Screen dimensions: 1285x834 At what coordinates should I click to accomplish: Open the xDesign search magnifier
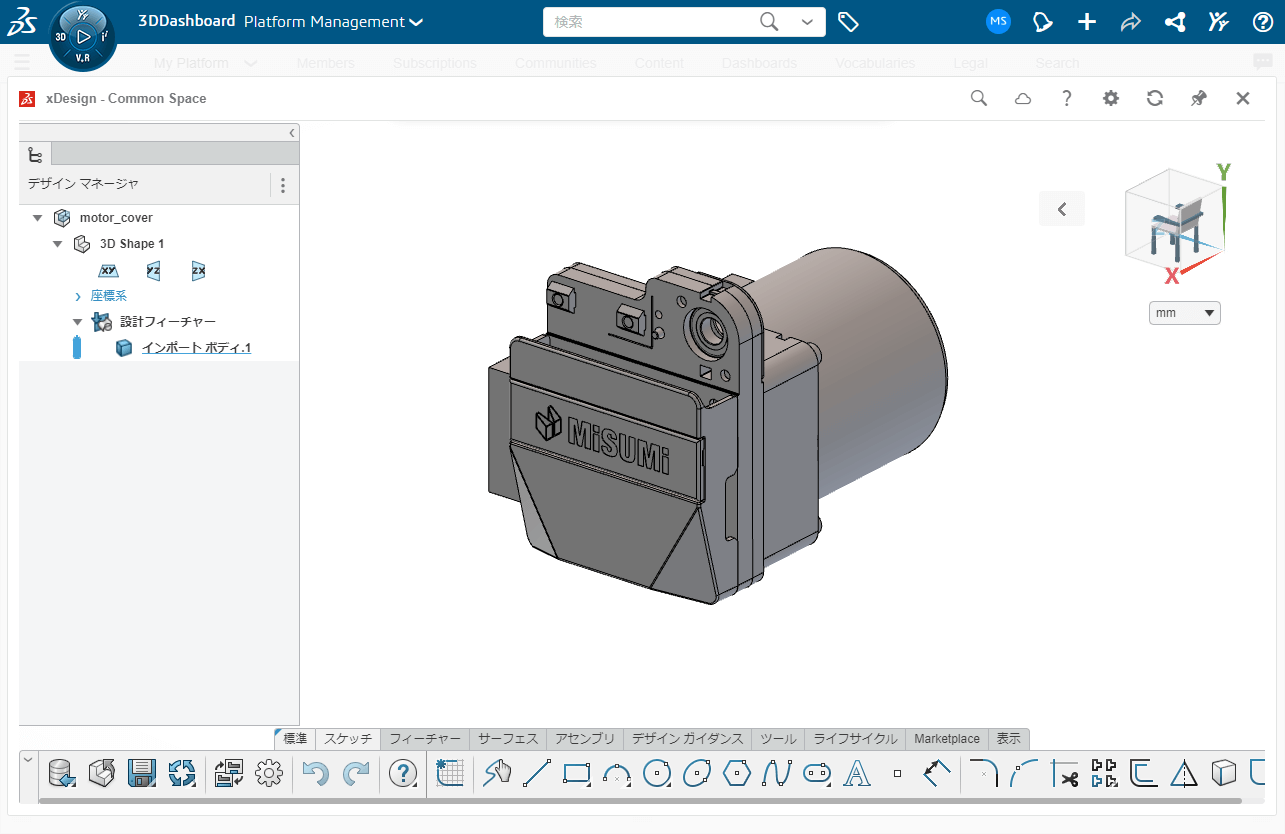pos(978,98)
